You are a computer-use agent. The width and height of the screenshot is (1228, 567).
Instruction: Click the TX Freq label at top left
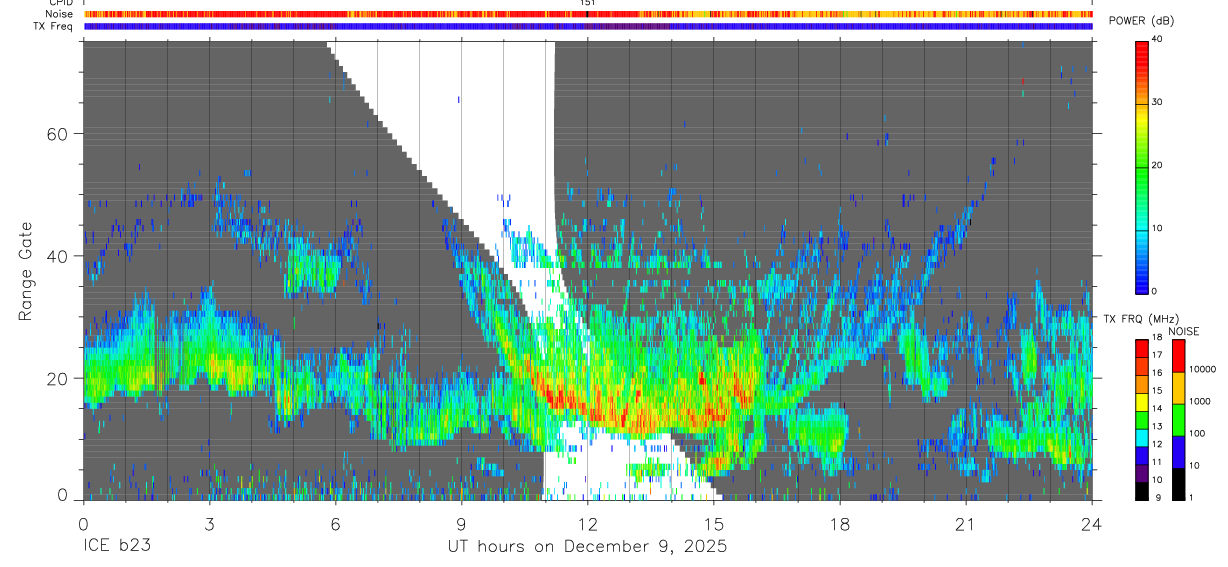53,26
